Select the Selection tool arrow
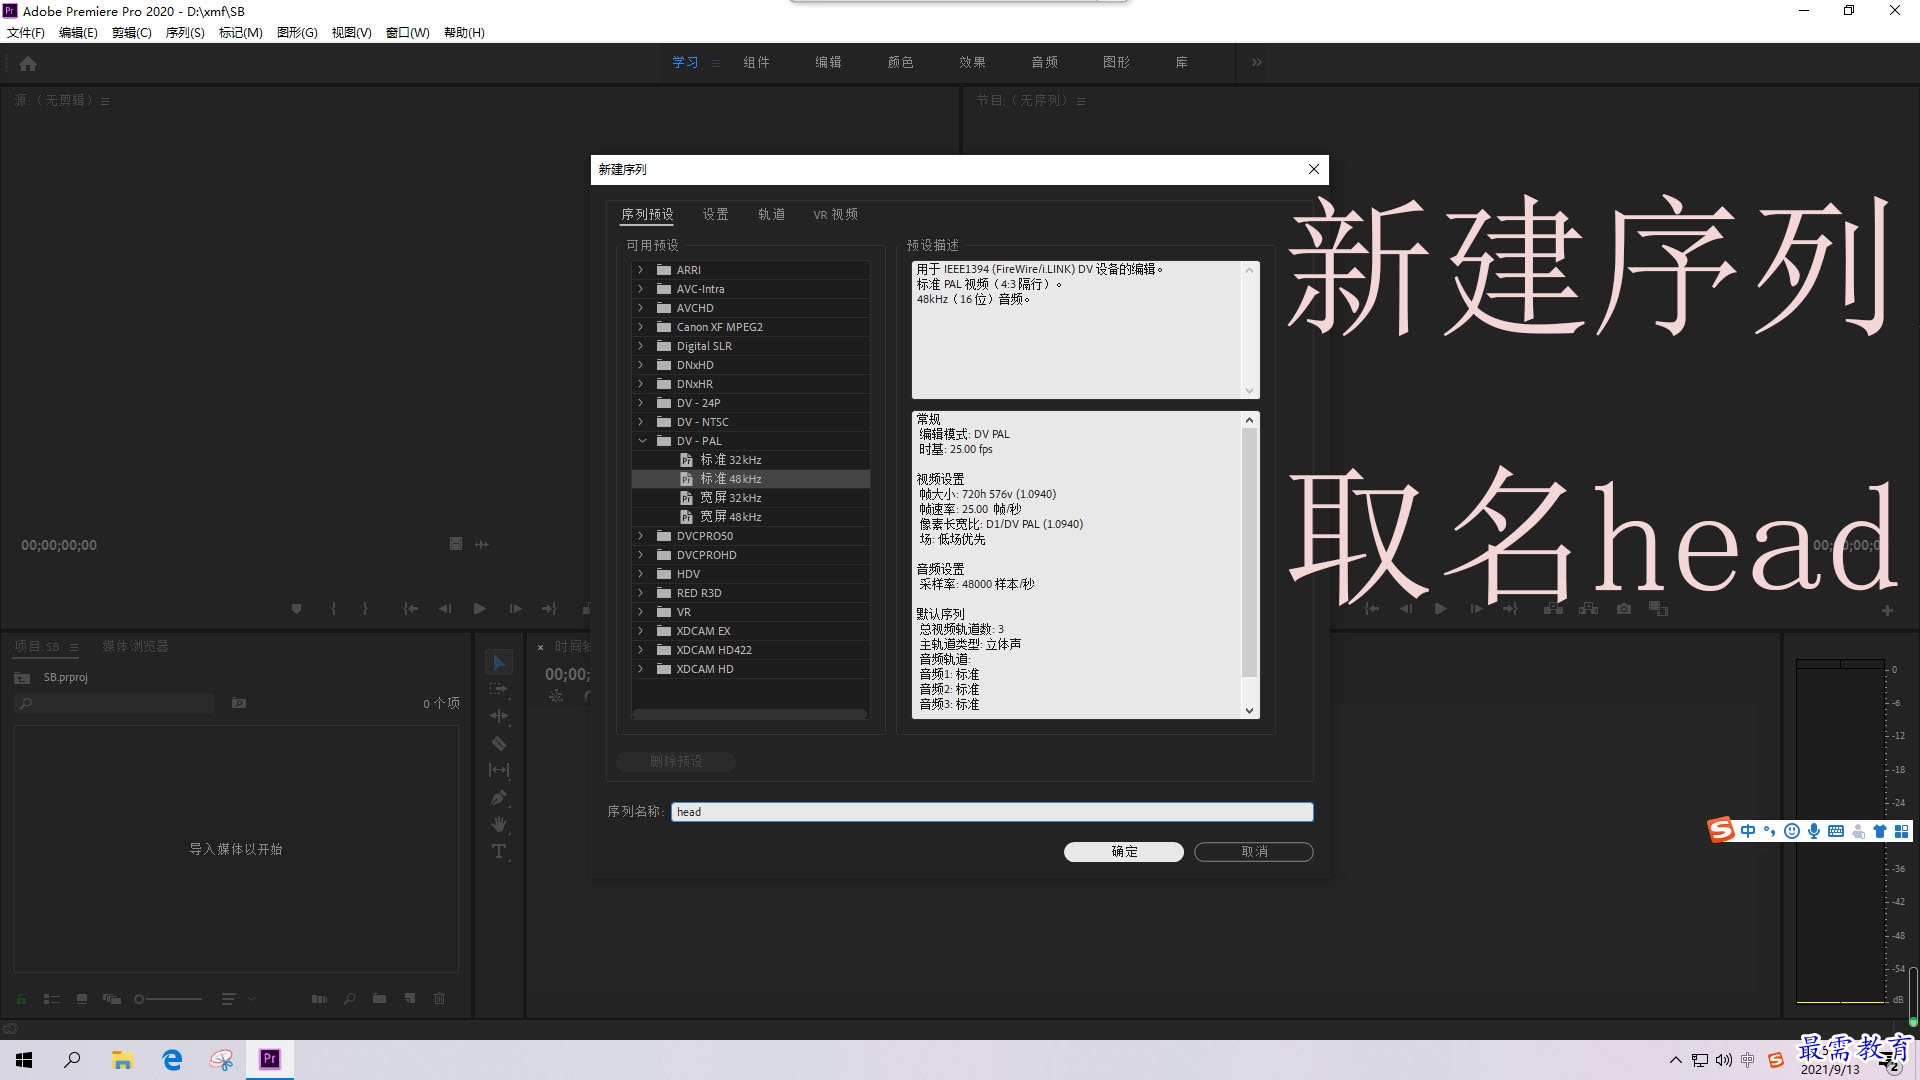Viewport: 1920px width, 1080px height. pyautogui.click(x=499, y=662)
